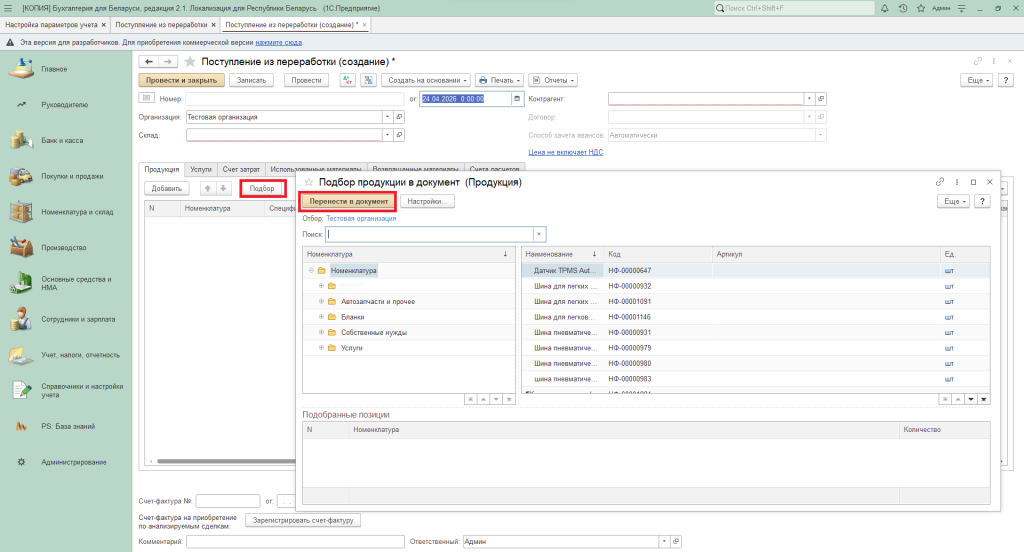
Task: Open the Производство section in sidebar
Action: (x=63, y=247)
